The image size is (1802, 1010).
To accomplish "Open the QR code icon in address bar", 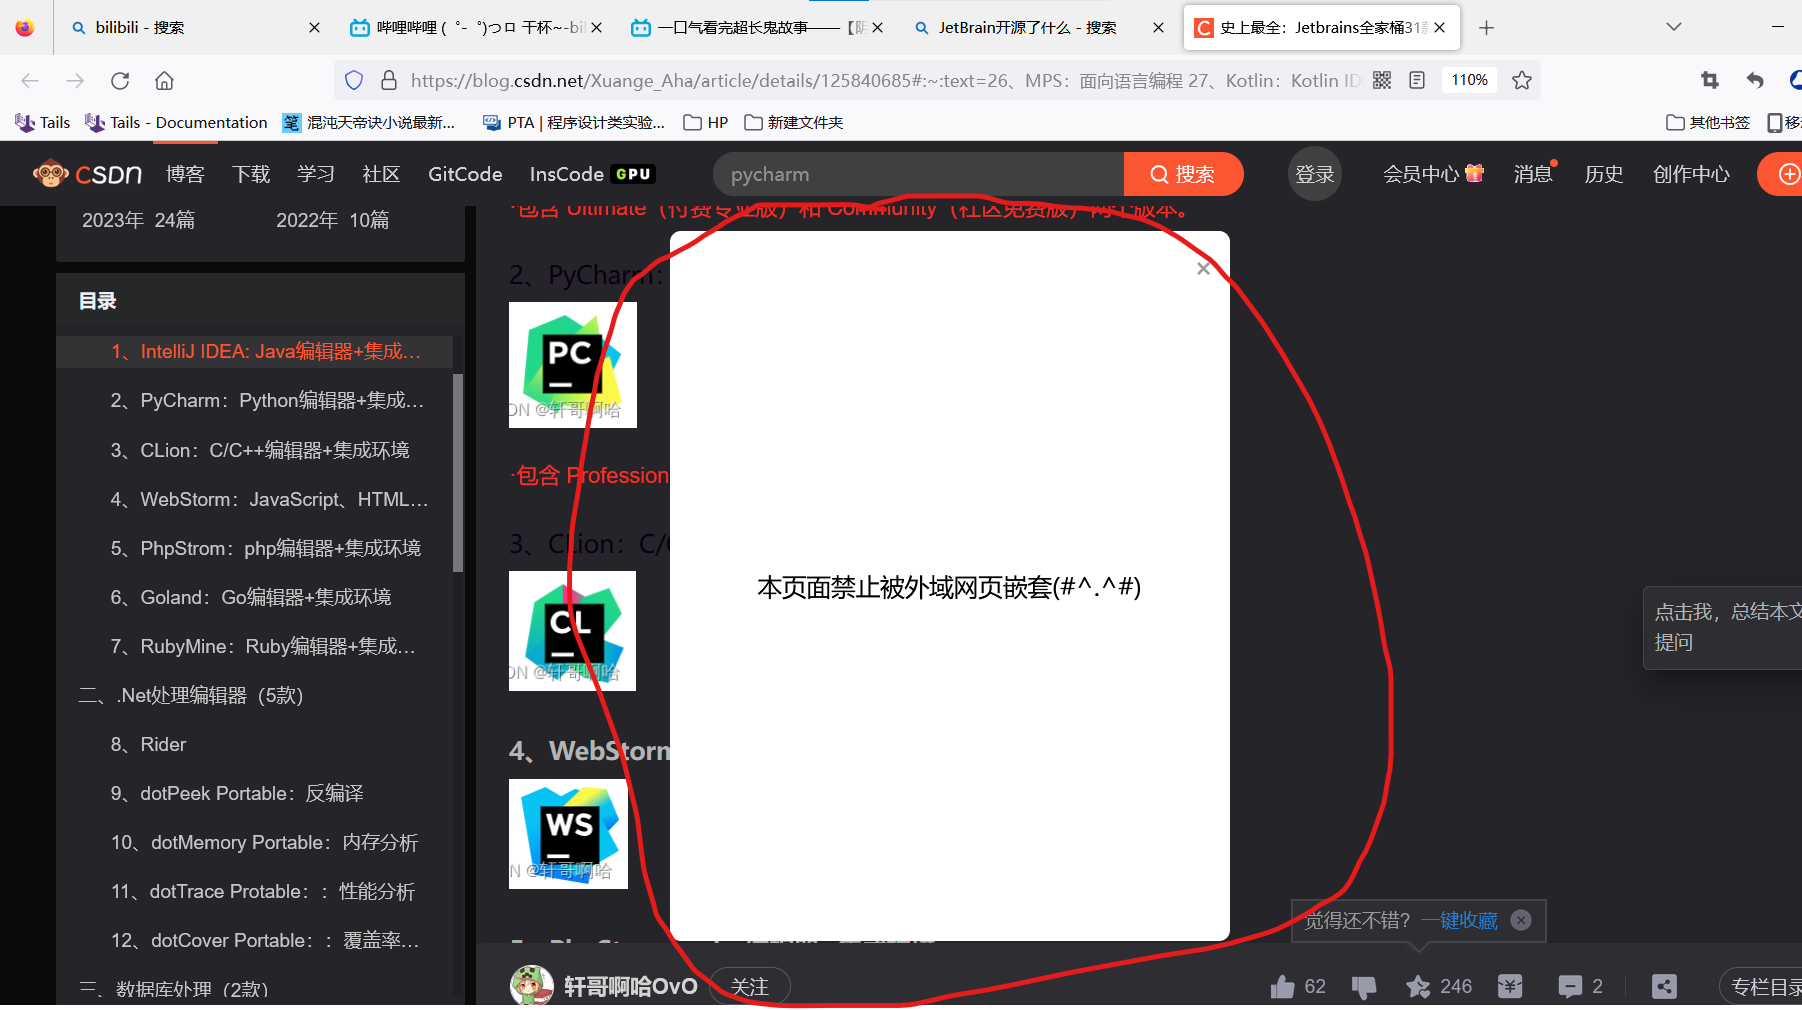I will 1382,80.
